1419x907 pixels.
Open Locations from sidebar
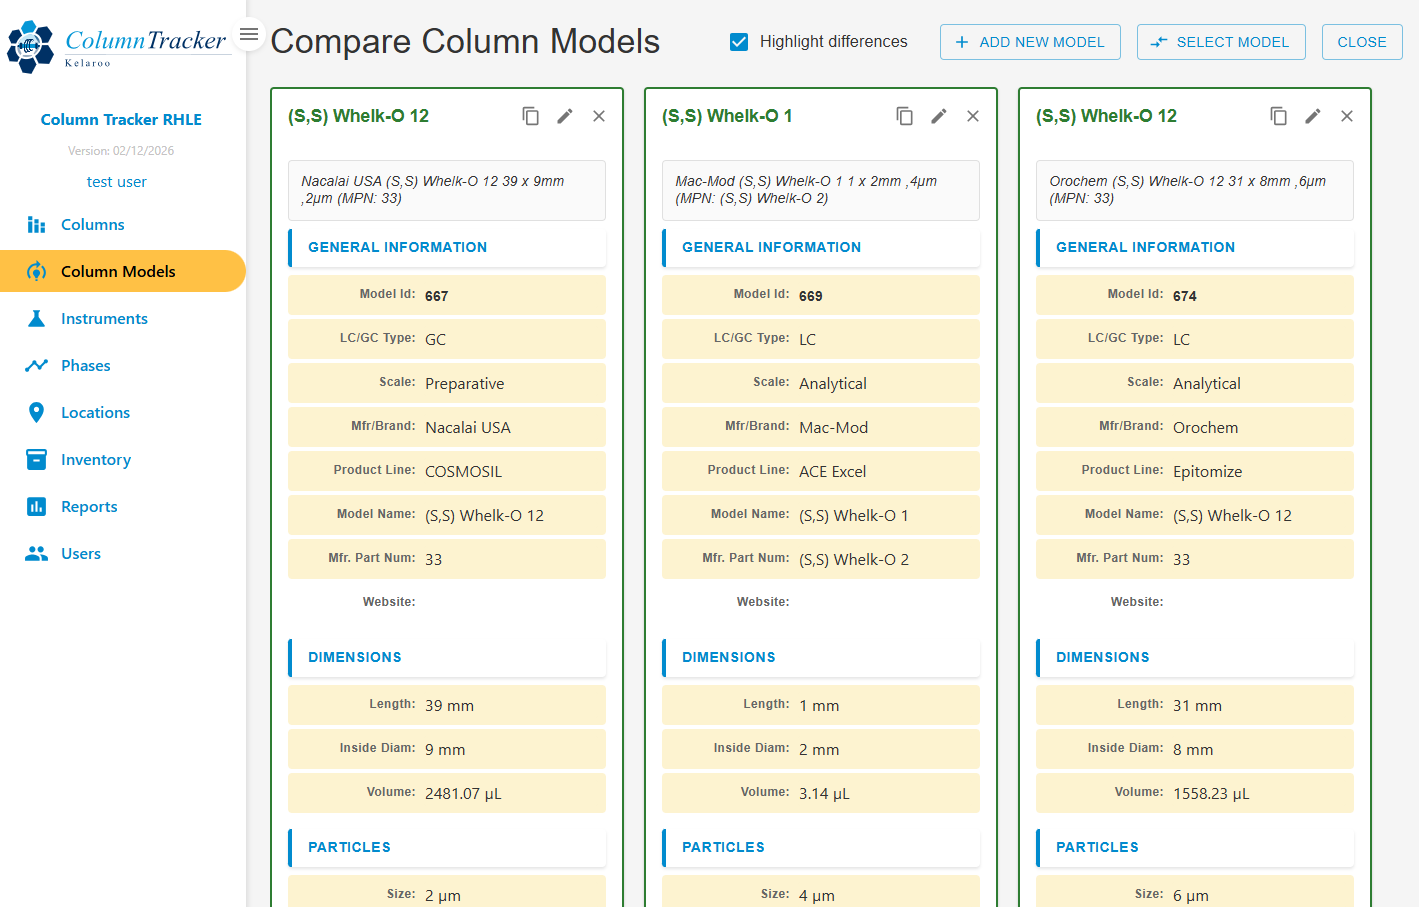tap(95, 413)
